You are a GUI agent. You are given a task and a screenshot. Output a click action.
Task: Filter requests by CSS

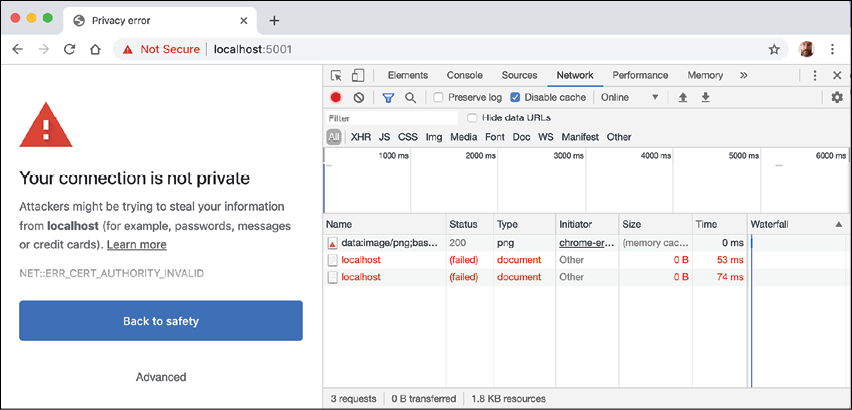[x=408, y=137]
